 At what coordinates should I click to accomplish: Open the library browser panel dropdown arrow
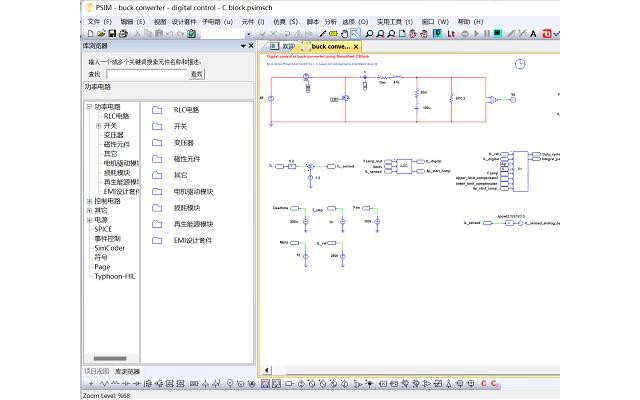243,46
